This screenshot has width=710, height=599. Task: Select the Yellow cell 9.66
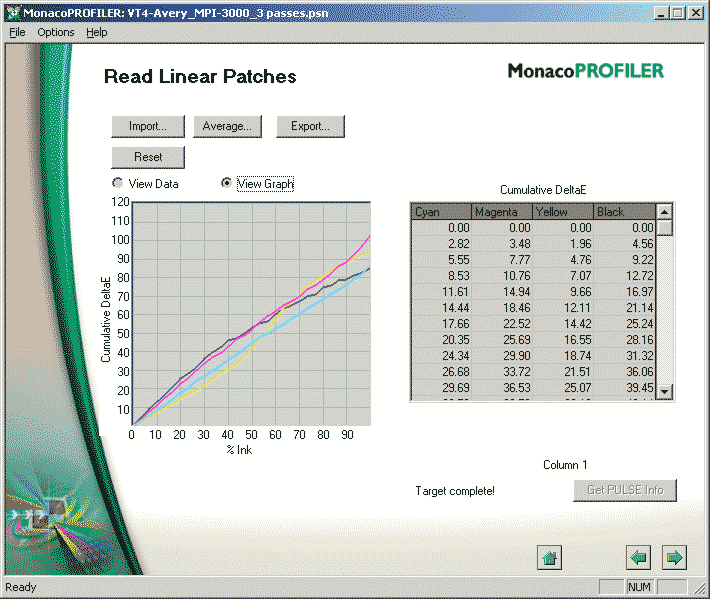click(563, 292)
